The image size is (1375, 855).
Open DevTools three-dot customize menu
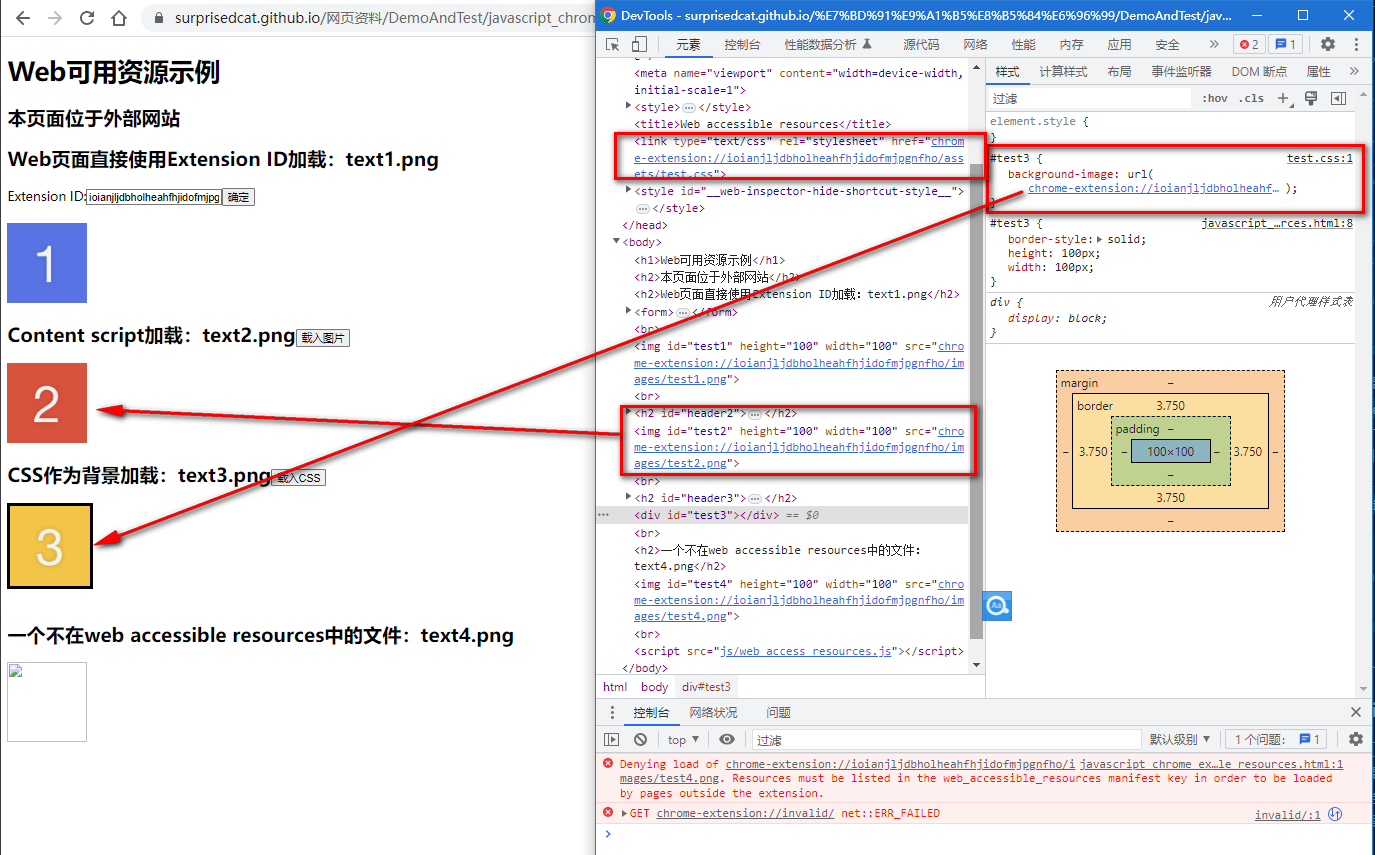(x=1355, y=44)
